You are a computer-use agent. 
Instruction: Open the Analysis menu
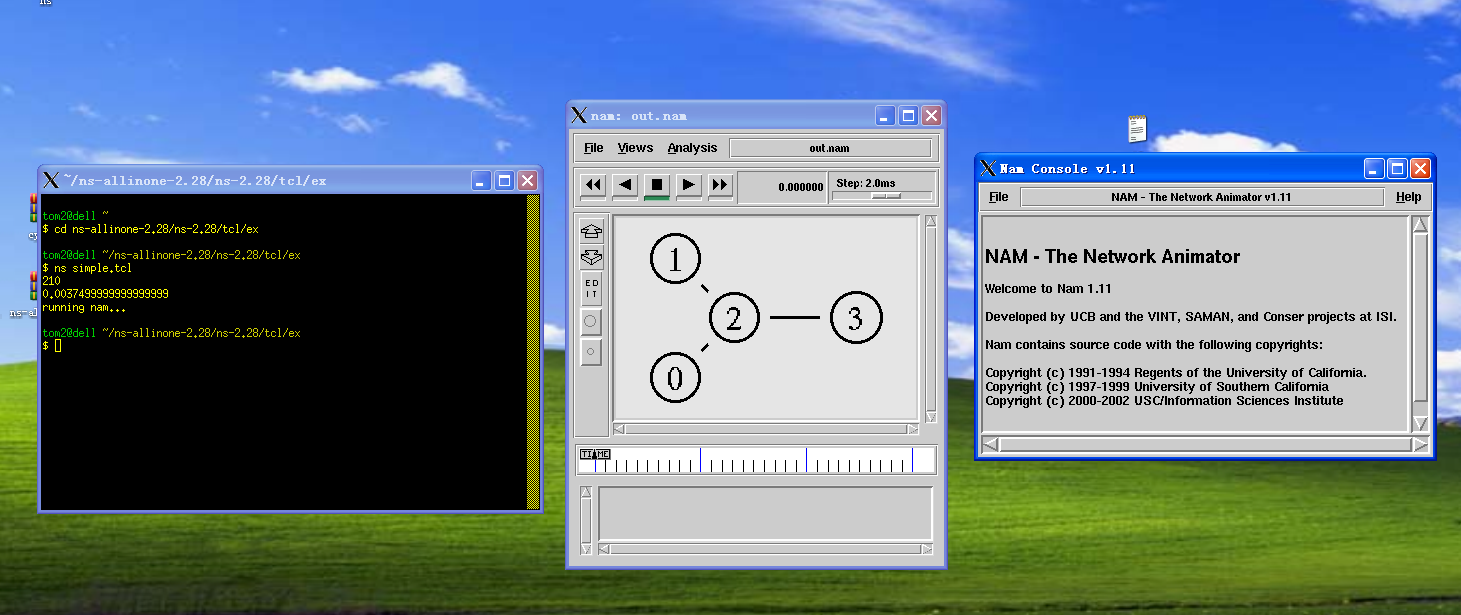click(693, 147)
